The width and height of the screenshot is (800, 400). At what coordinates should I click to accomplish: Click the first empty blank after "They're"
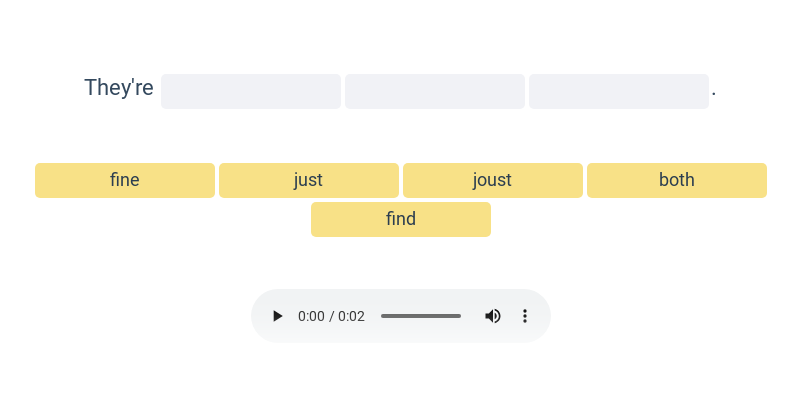coord(251,91)
